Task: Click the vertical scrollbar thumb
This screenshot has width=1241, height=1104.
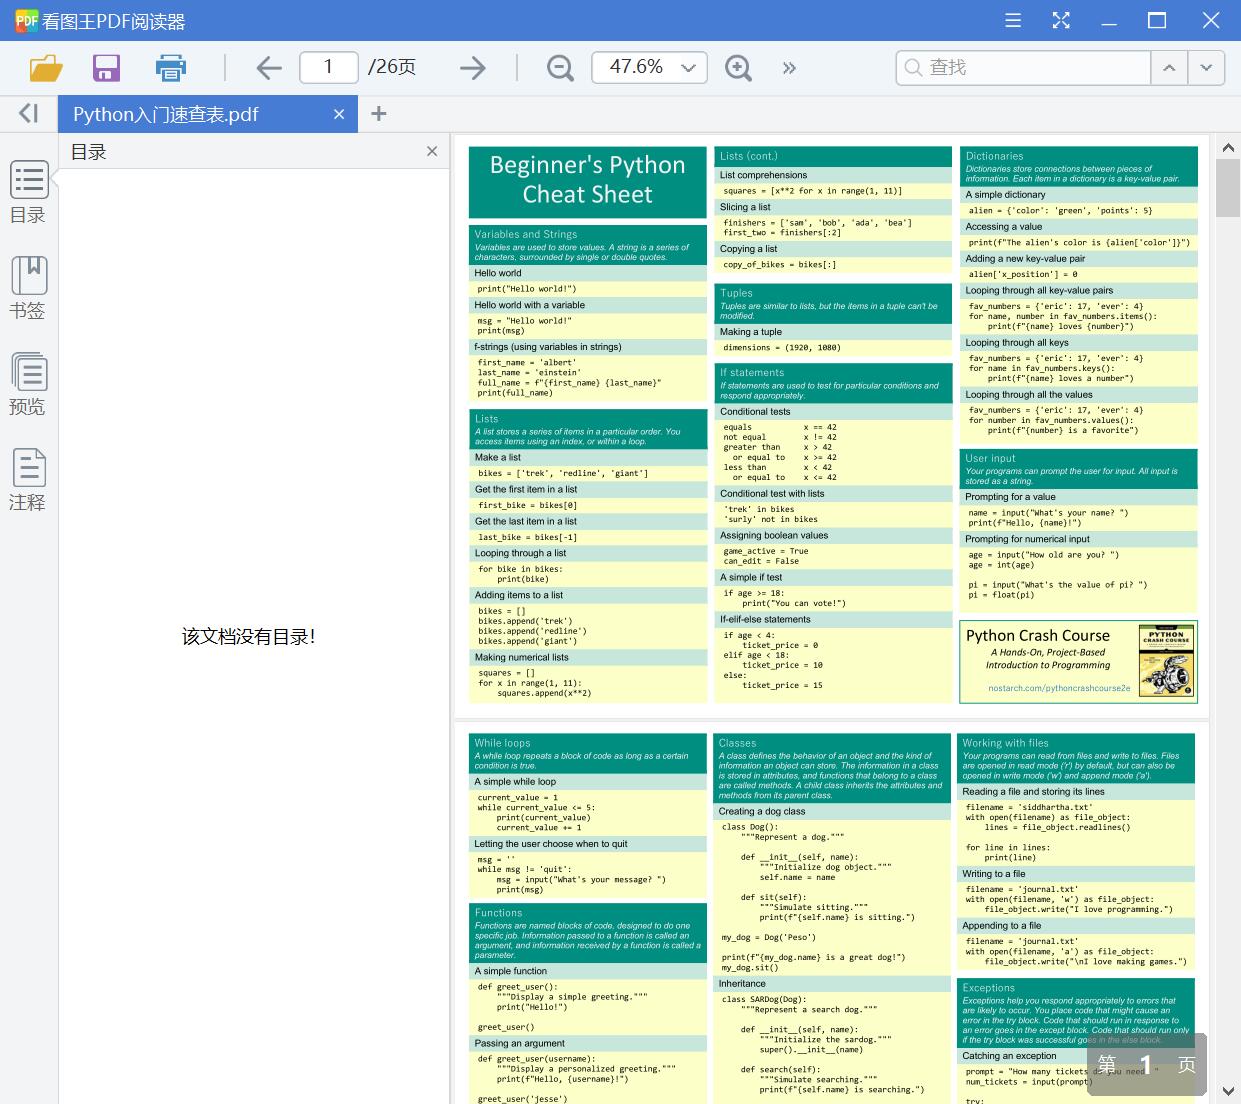Action: point(1227,187)
